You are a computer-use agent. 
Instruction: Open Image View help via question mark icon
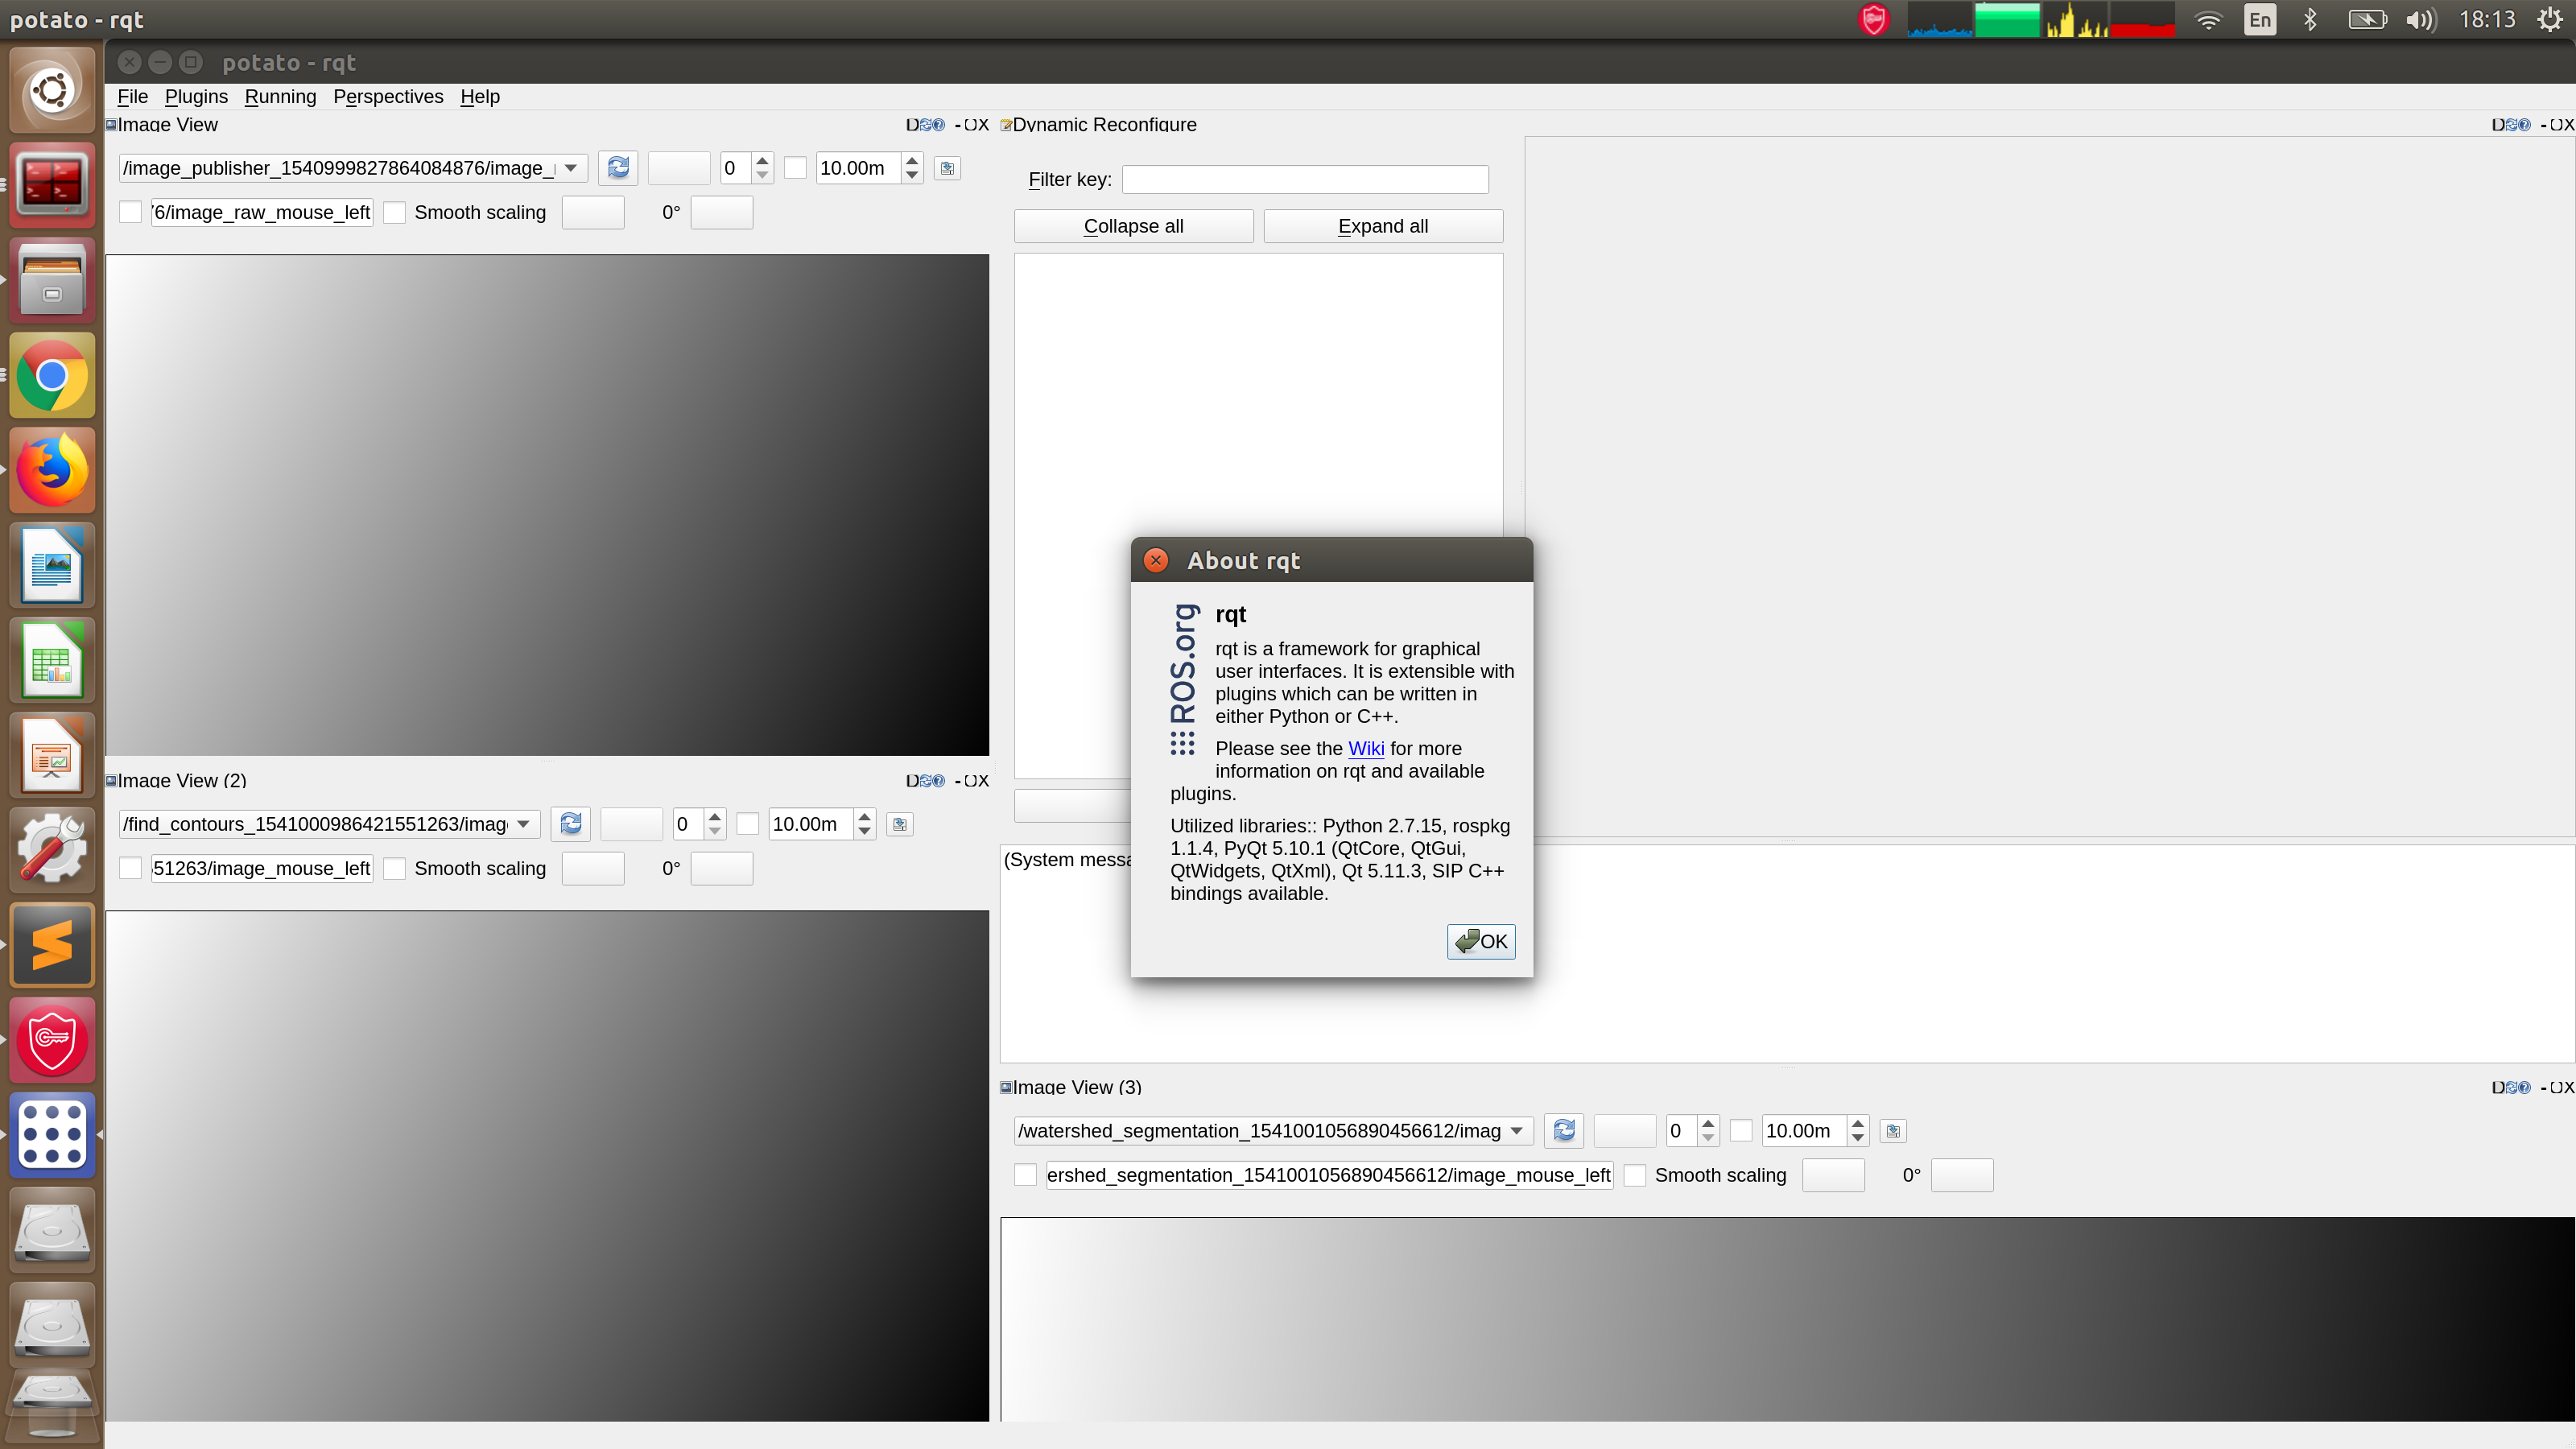click(x=938, y=124)
